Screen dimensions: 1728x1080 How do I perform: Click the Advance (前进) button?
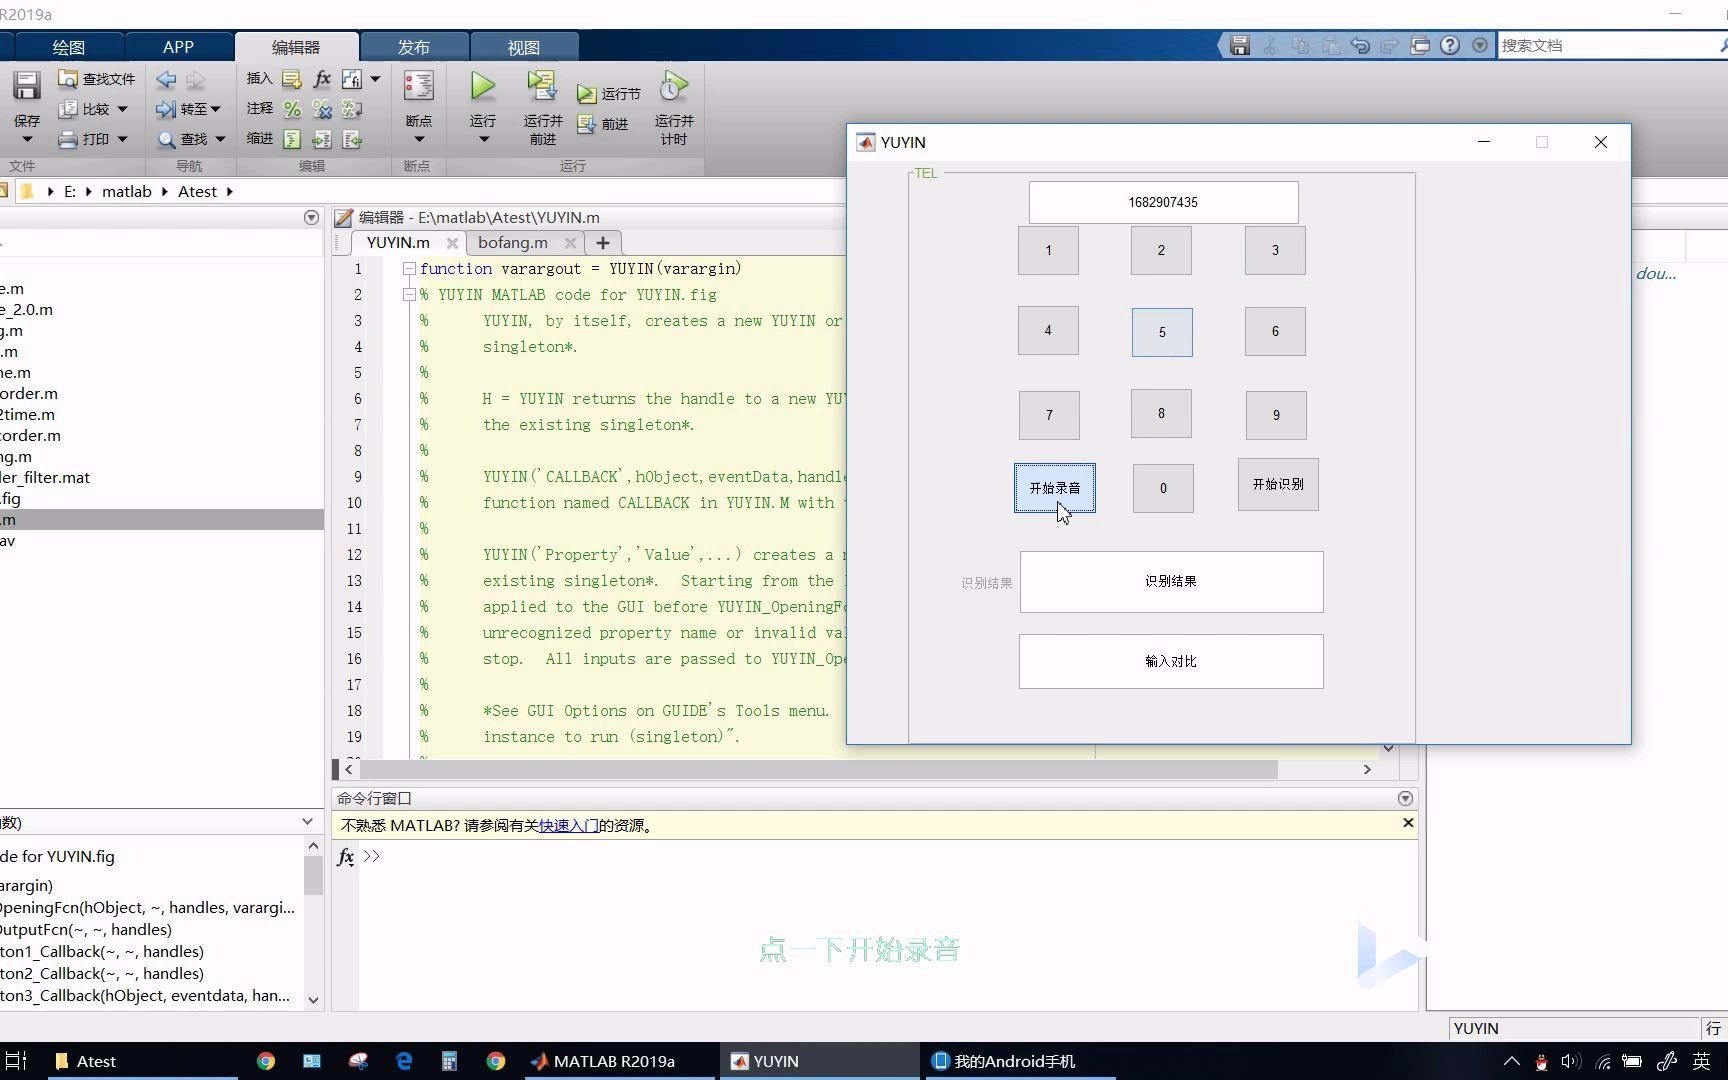(x=603, y=124)
